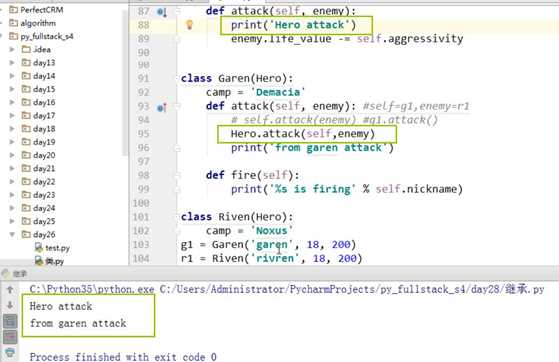Expand the day16 folder arrow

pos(12,102)
